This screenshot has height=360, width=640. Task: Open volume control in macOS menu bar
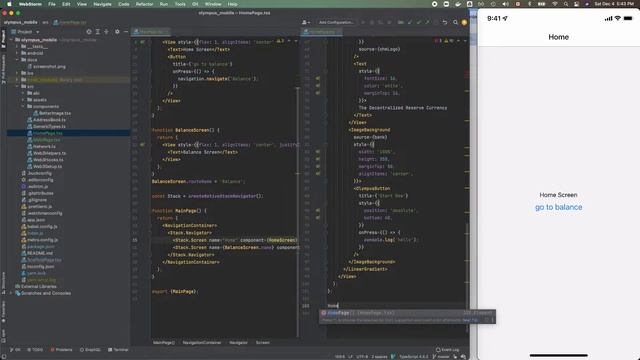pos(506,4)
